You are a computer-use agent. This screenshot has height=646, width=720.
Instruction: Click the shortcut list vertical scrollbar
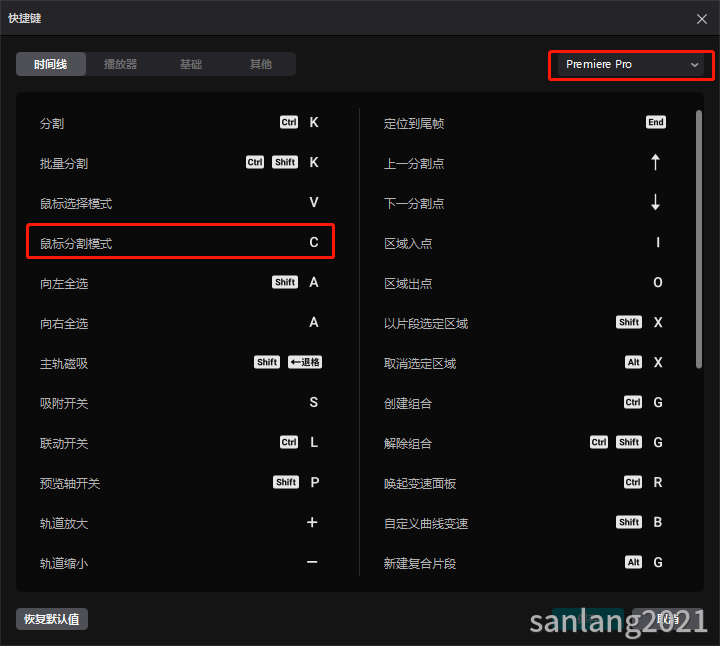tap(698, 239)
